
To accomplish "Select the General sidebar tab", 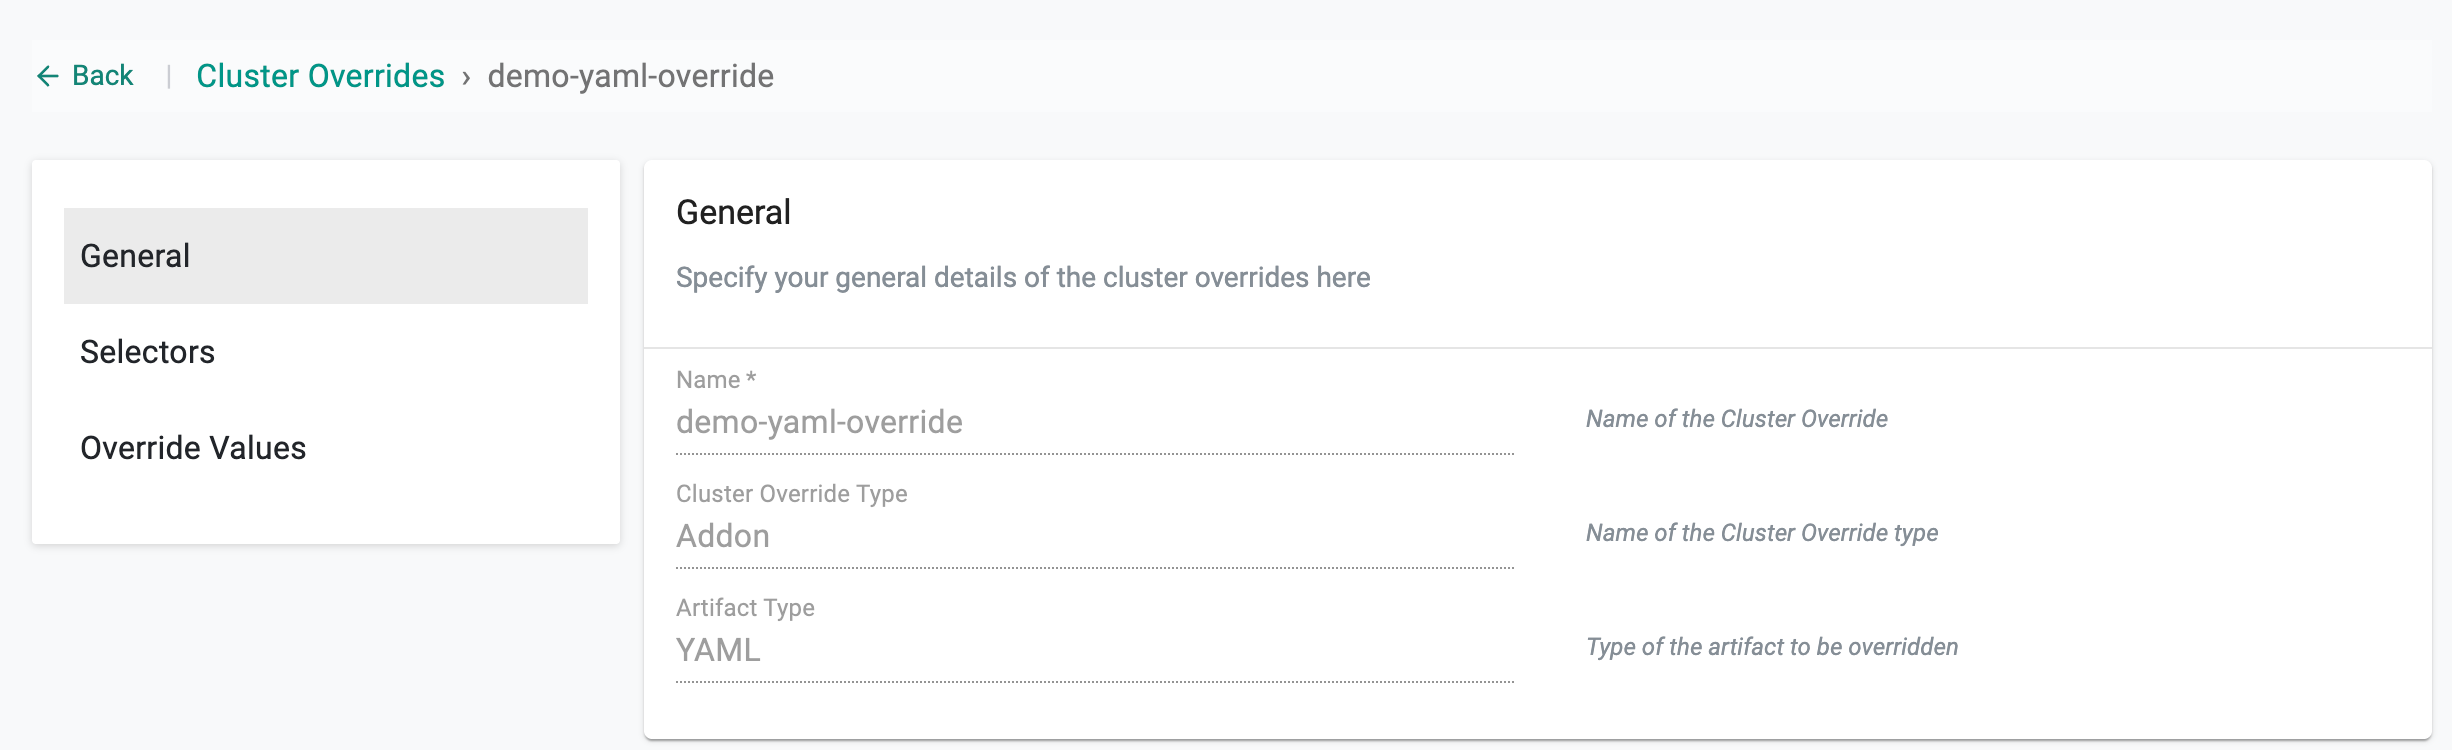I will click(x=325, y=256).
